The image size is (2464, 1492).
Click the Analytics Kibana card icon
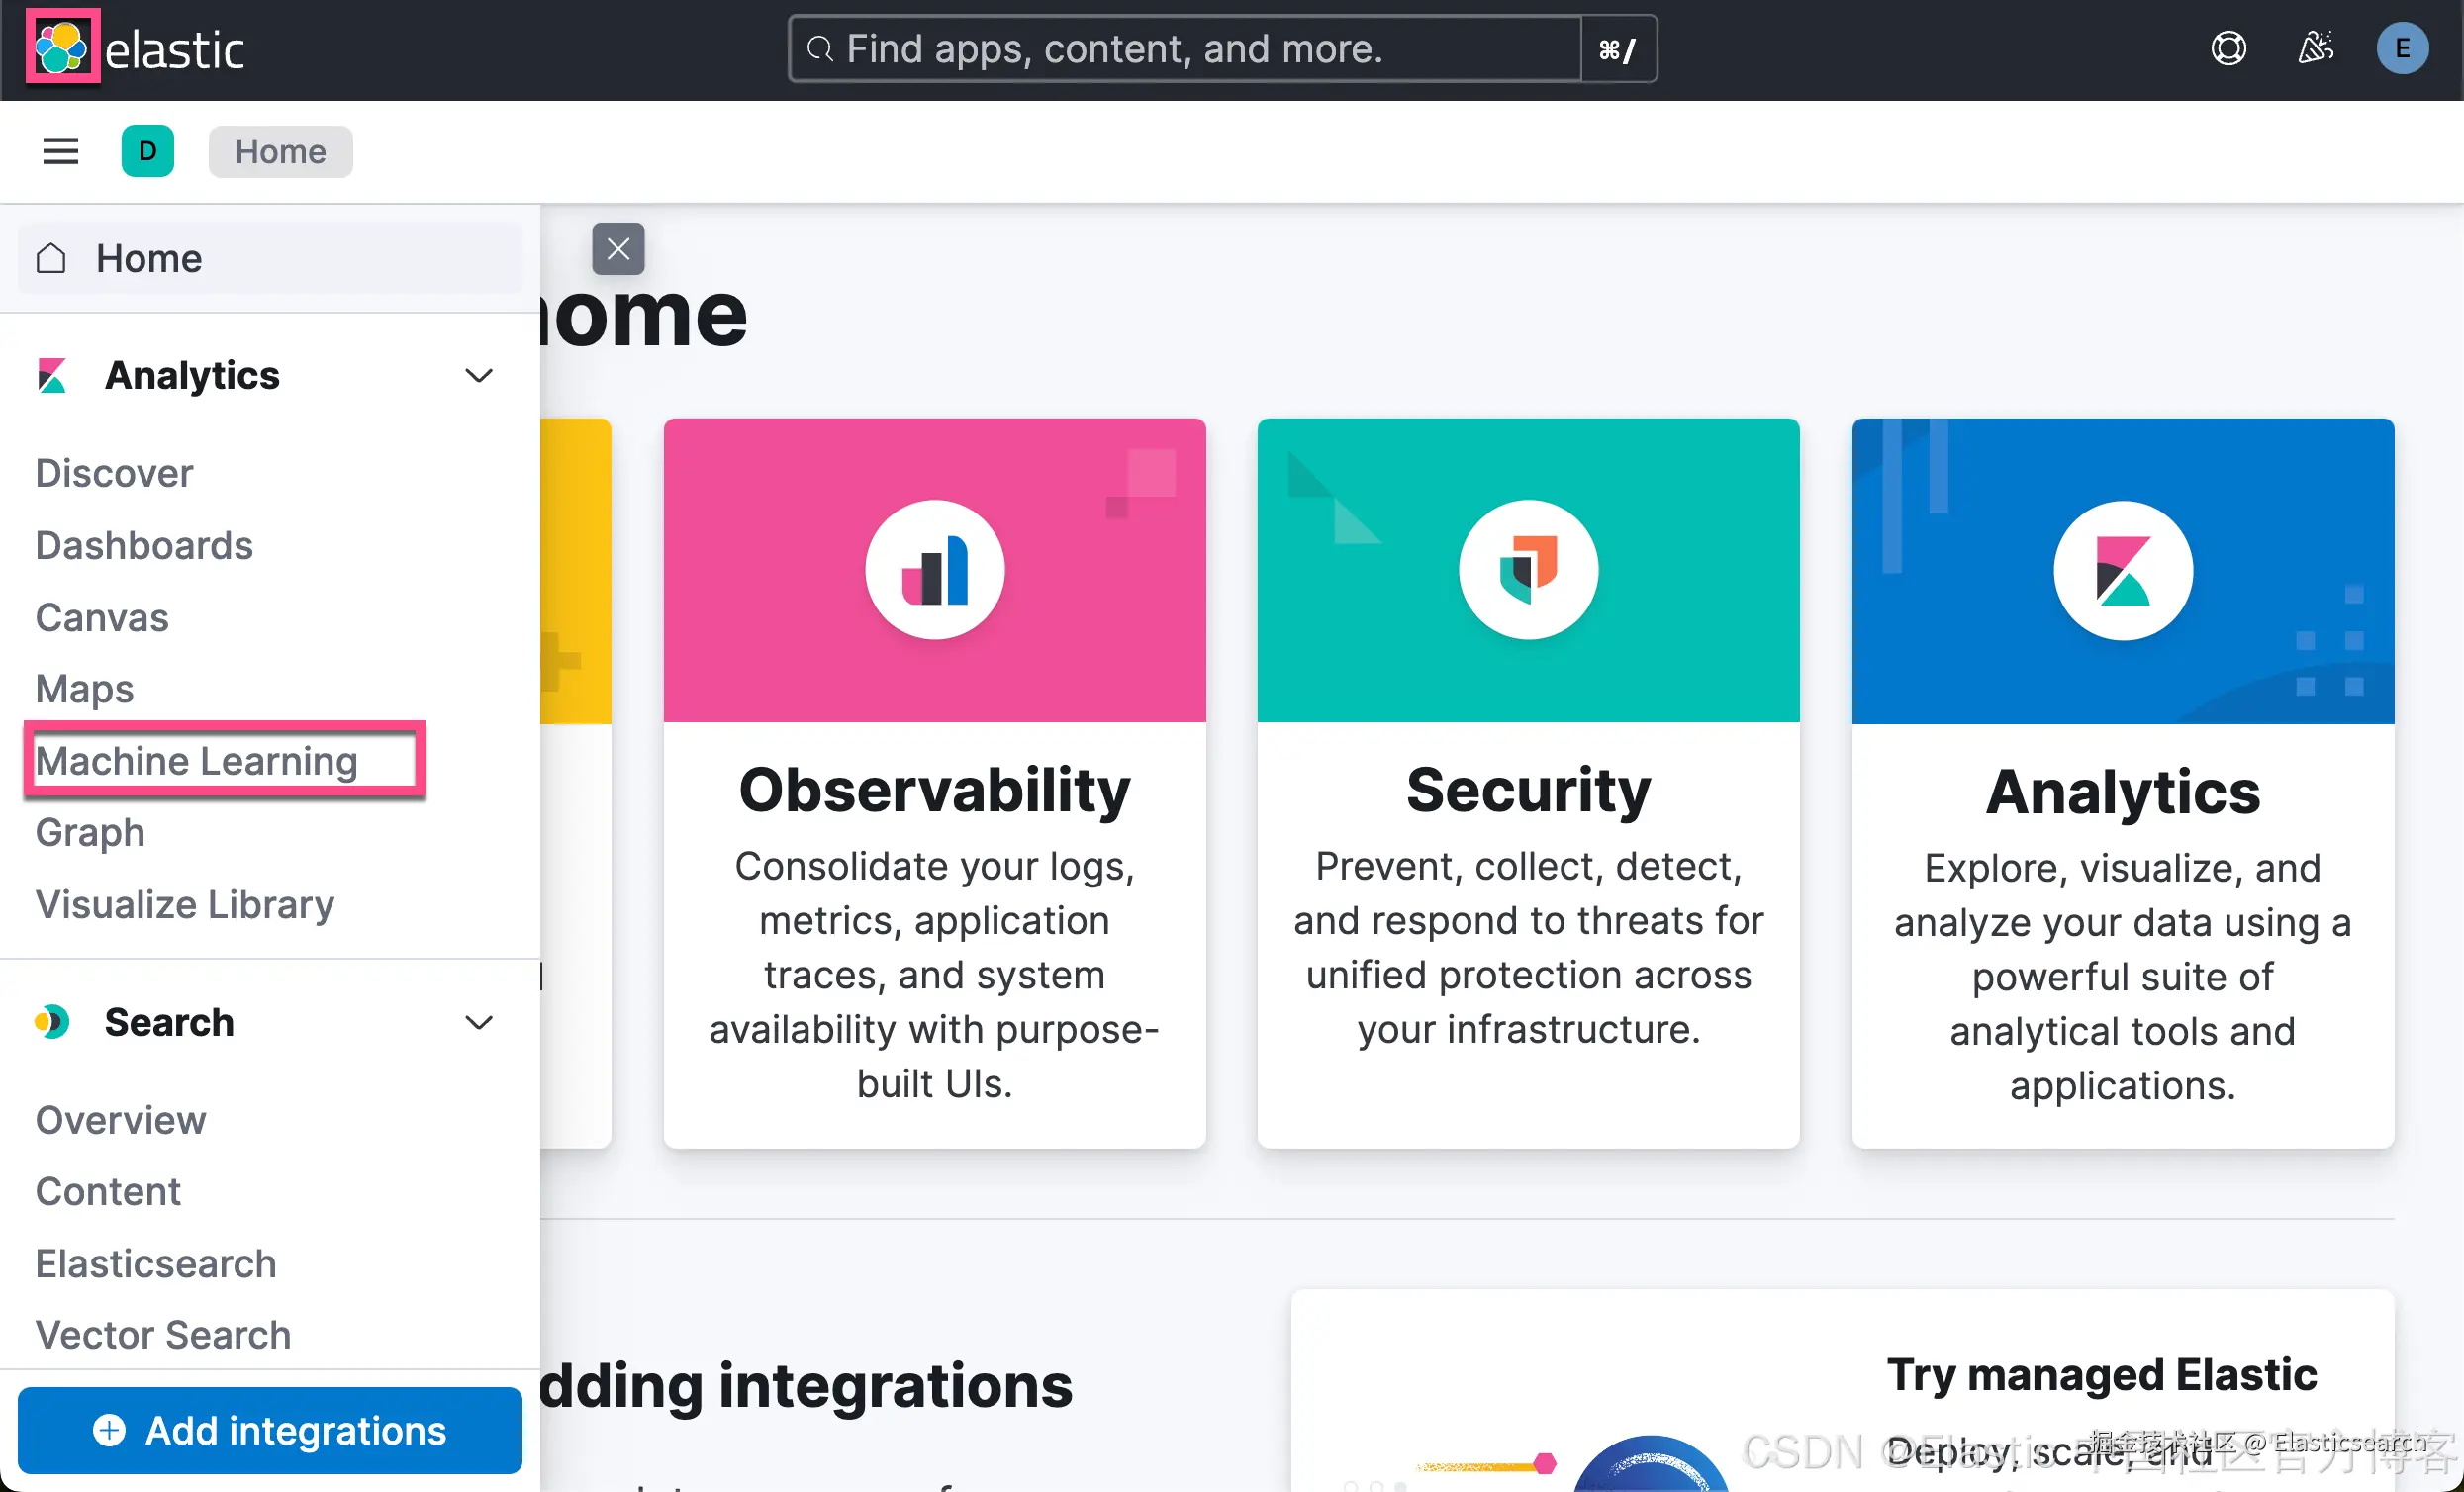[2122, 571]
